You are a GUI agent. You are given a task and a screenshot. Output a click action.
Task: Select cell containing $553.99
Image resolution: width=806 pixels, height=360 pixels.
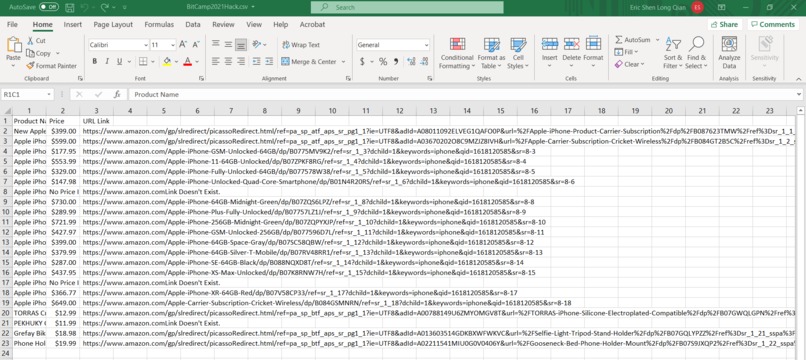(63, 161)
